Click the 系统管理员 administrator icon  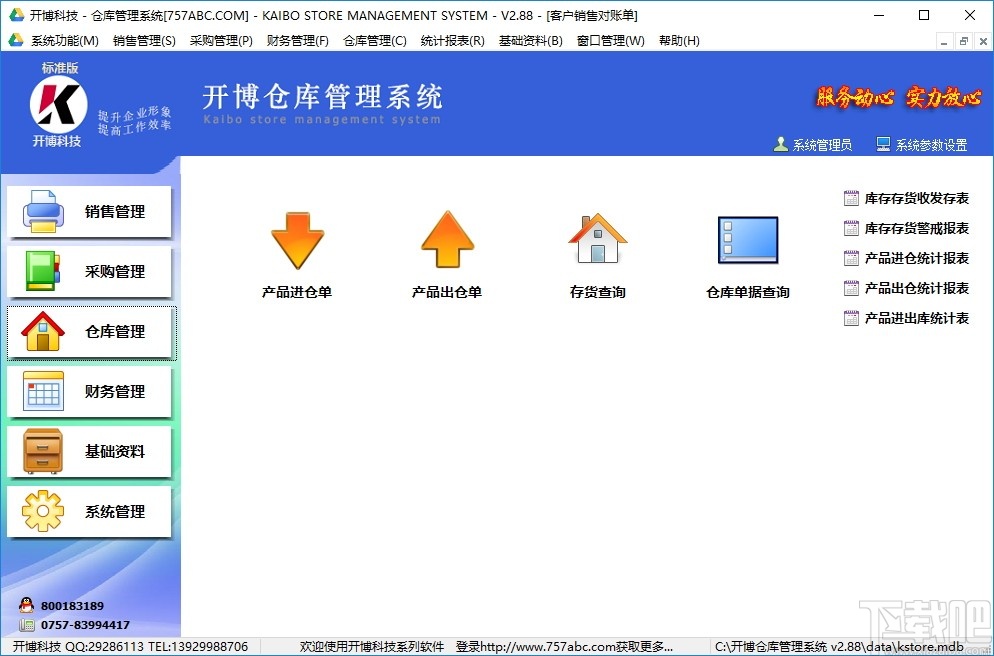coord(782,143)
